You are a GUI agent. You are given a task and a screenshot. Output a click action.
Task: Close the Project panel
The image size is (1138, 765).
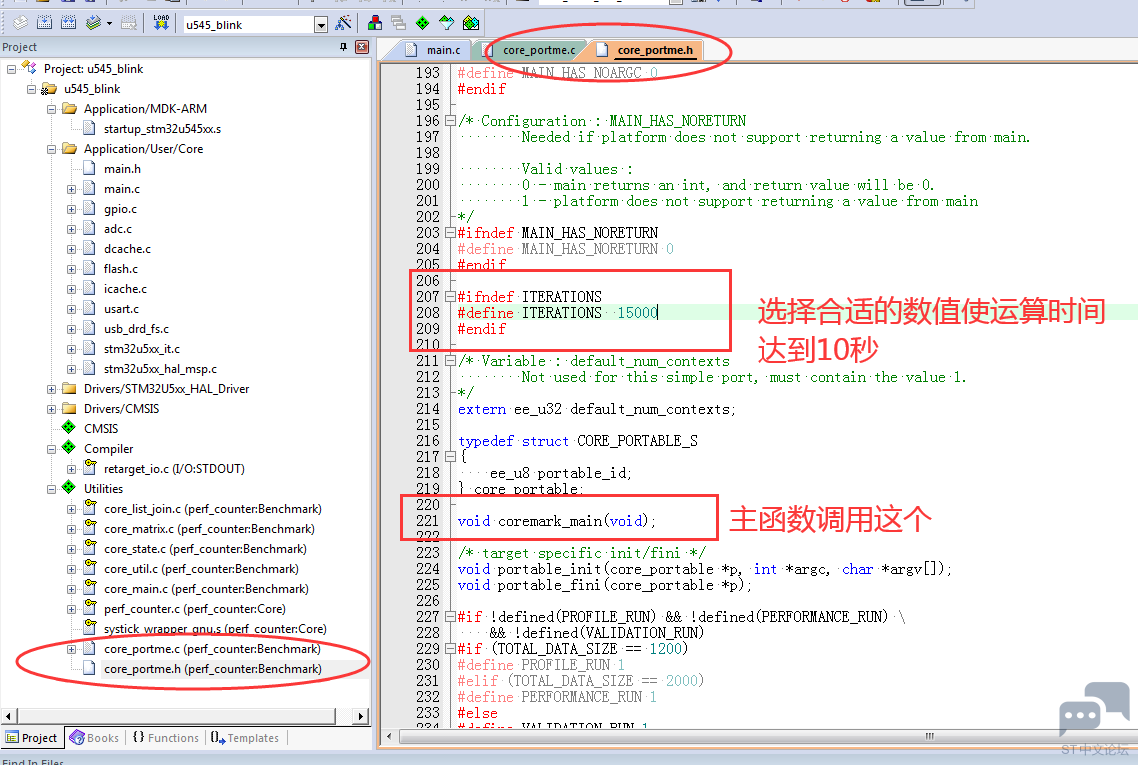tap(361, 47)
